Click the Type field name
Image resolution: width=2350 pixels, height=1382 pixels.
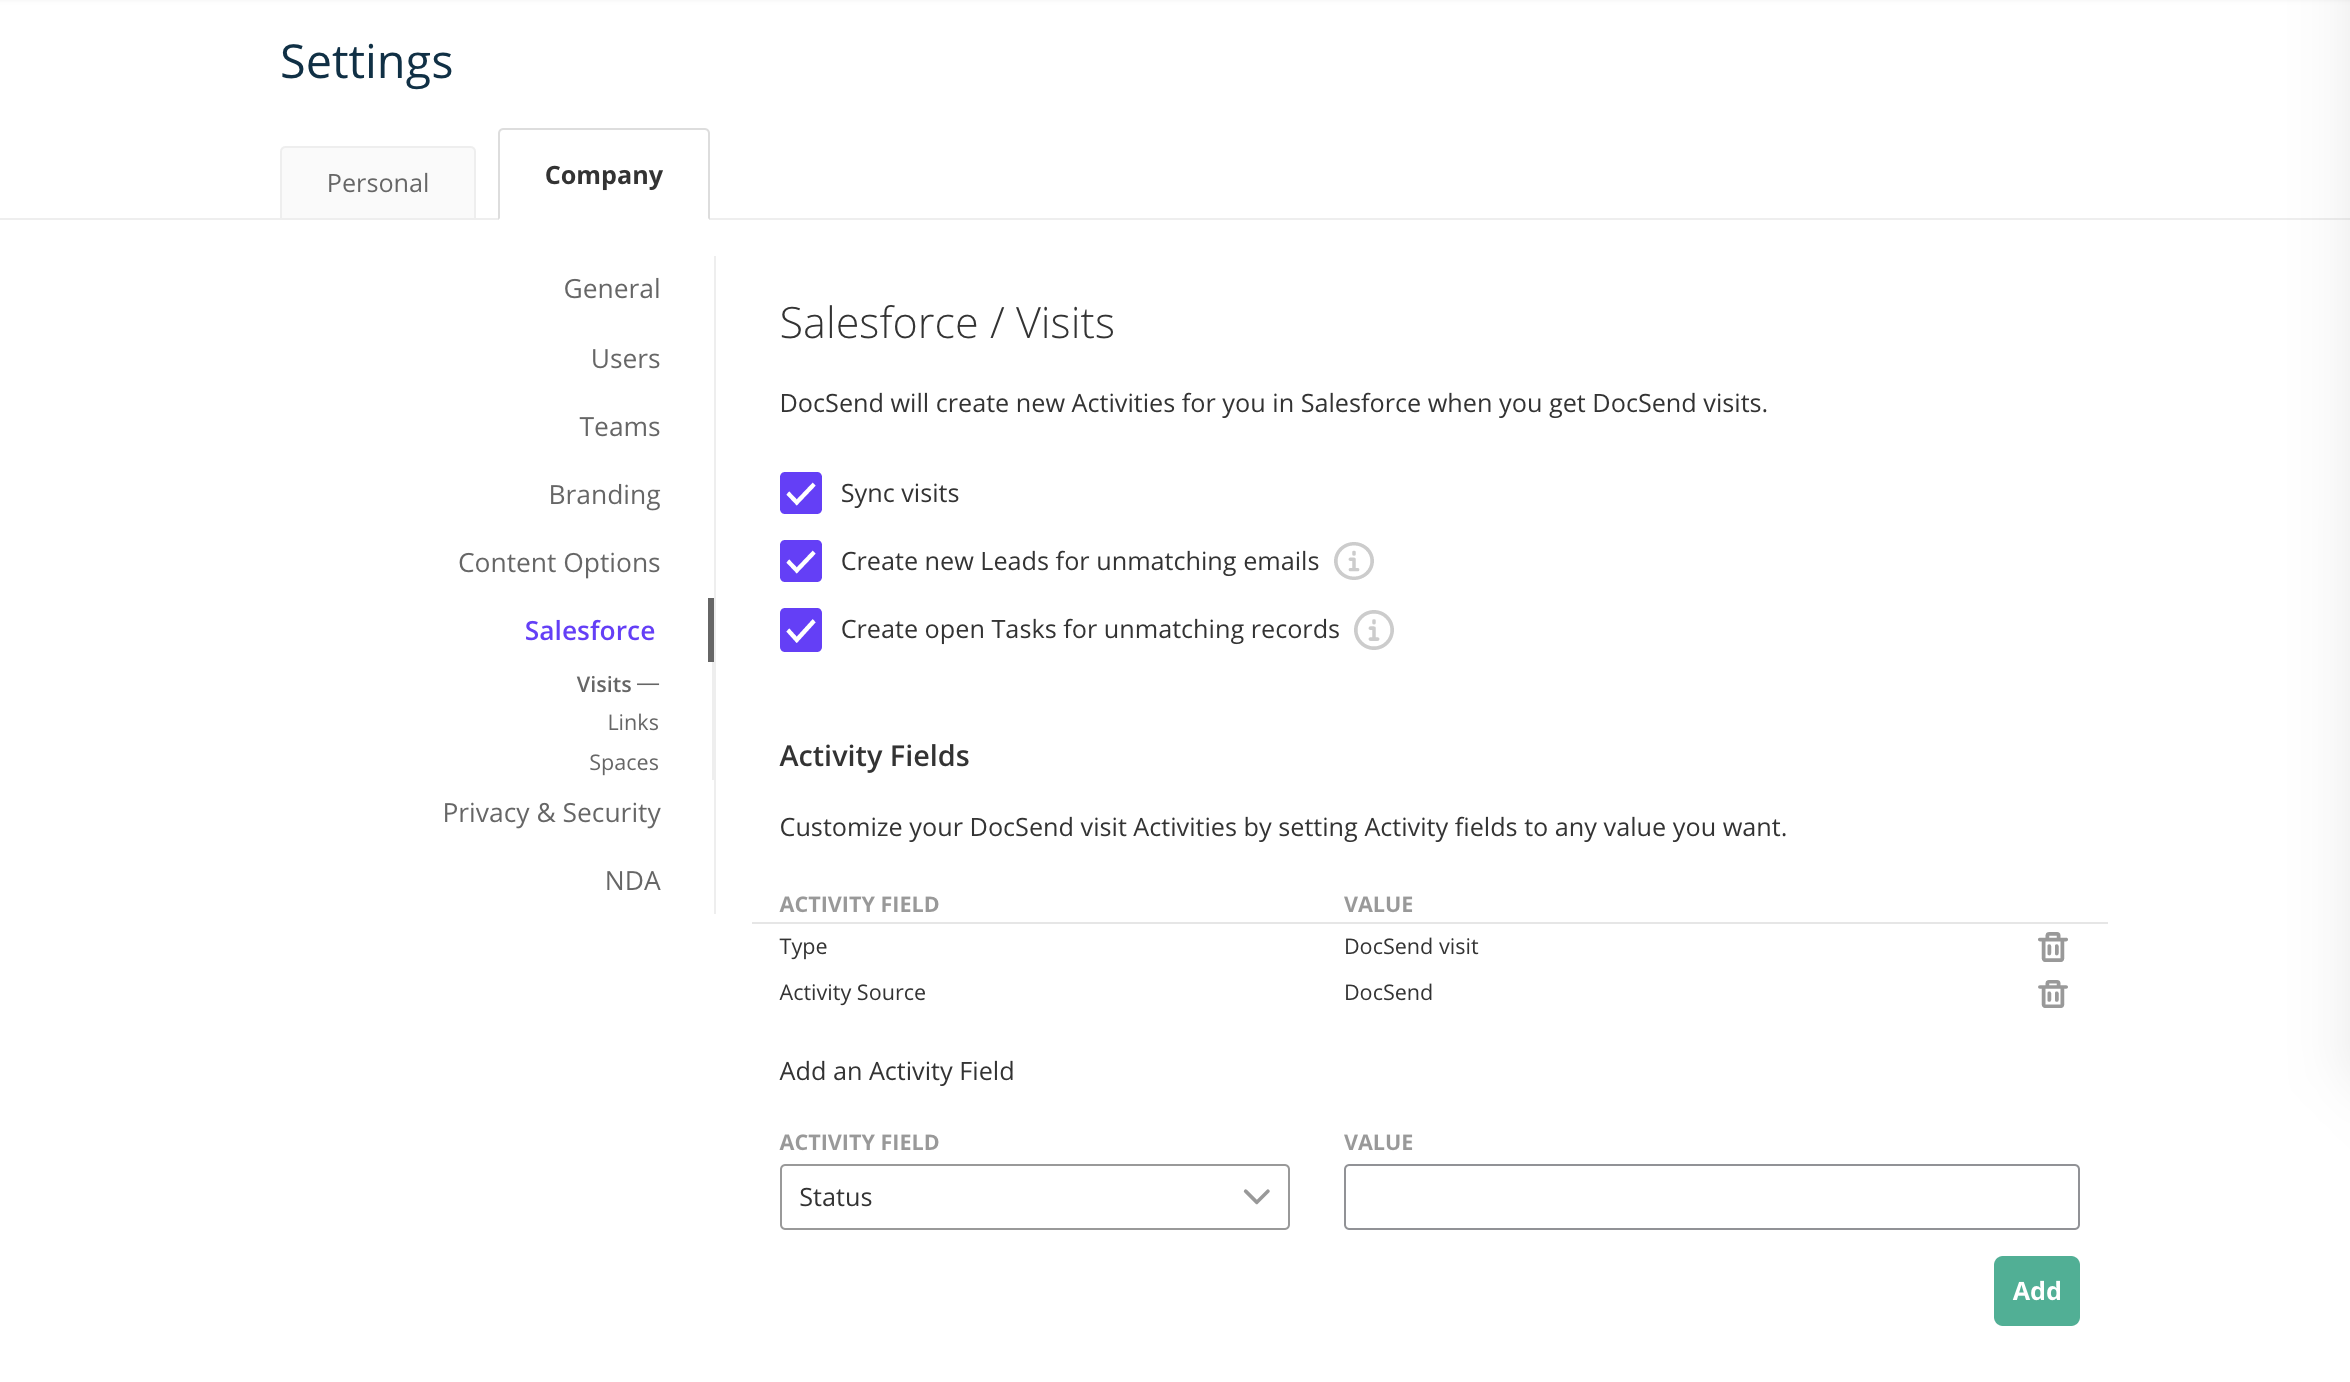(x=803, y=947)
